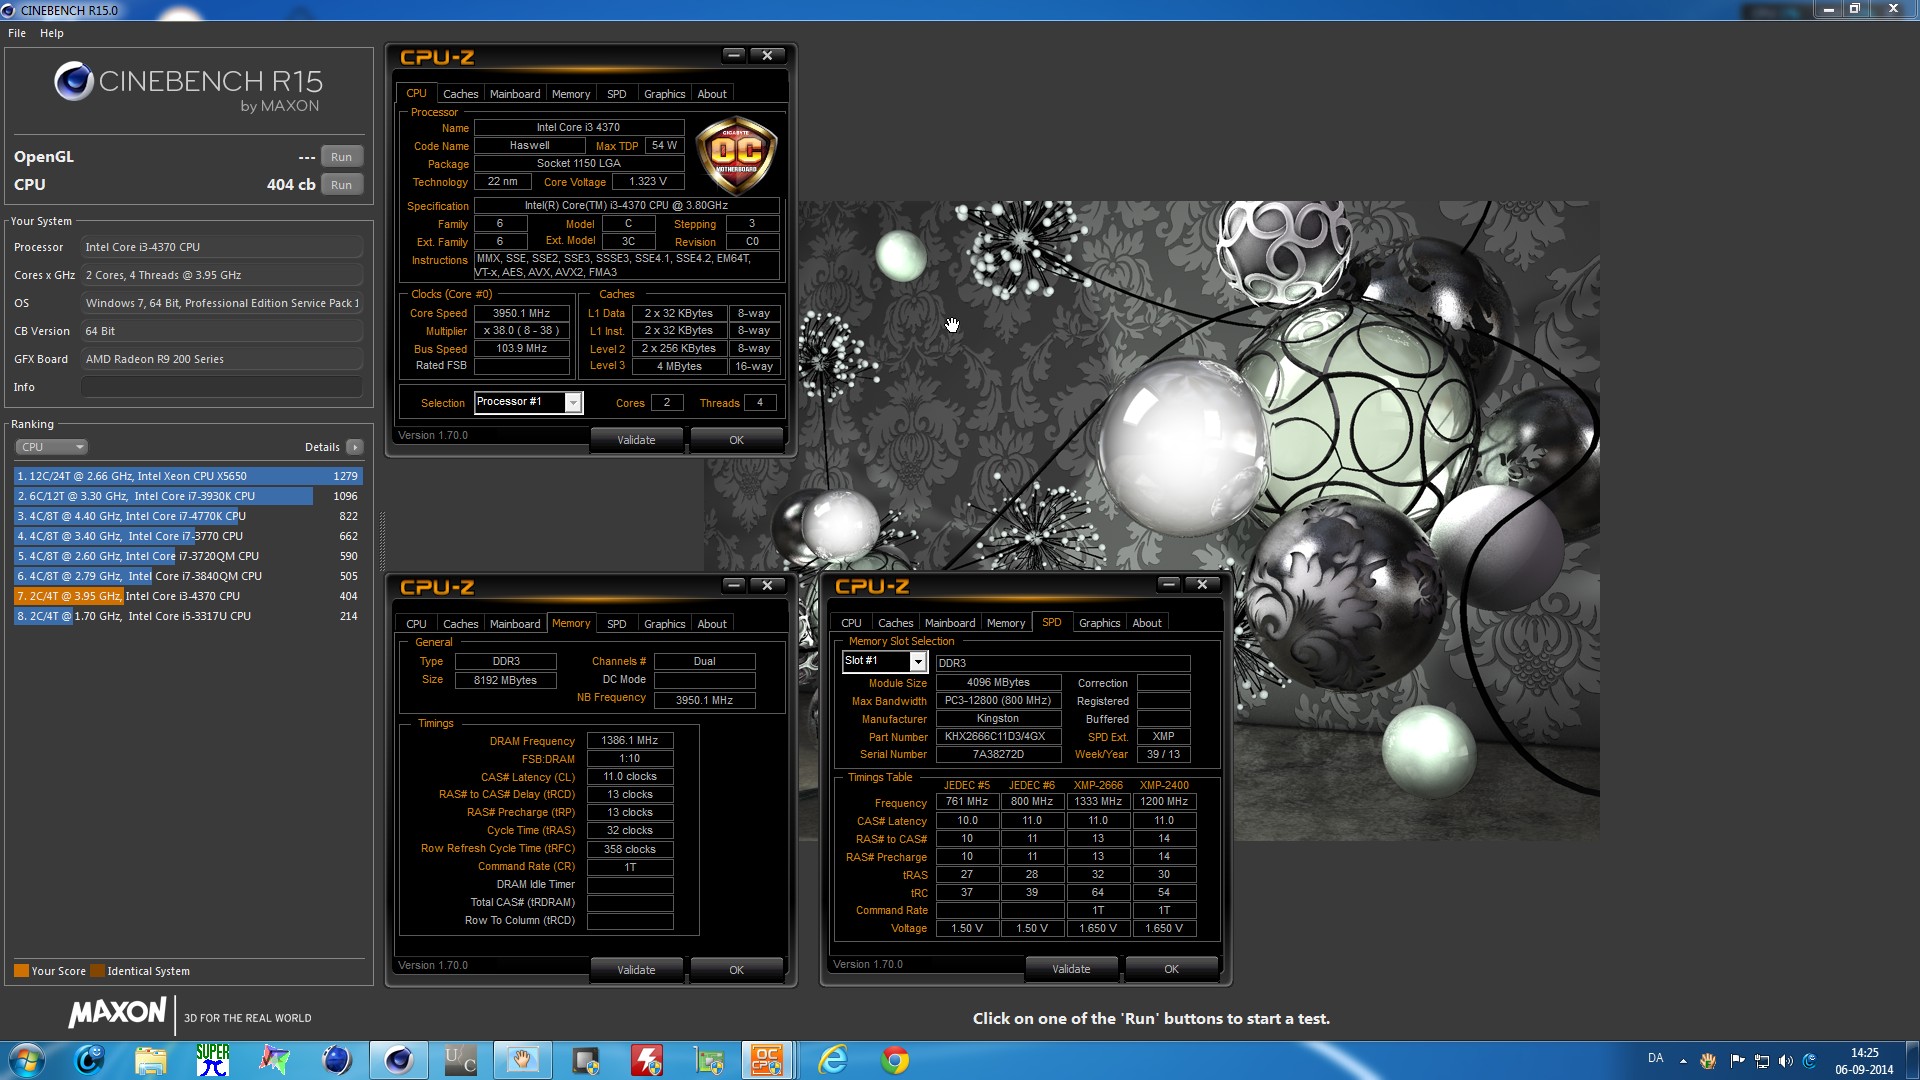Click the UC taskbar icon
The height and width of the screenshot is (1080, 1920).
460,1060
